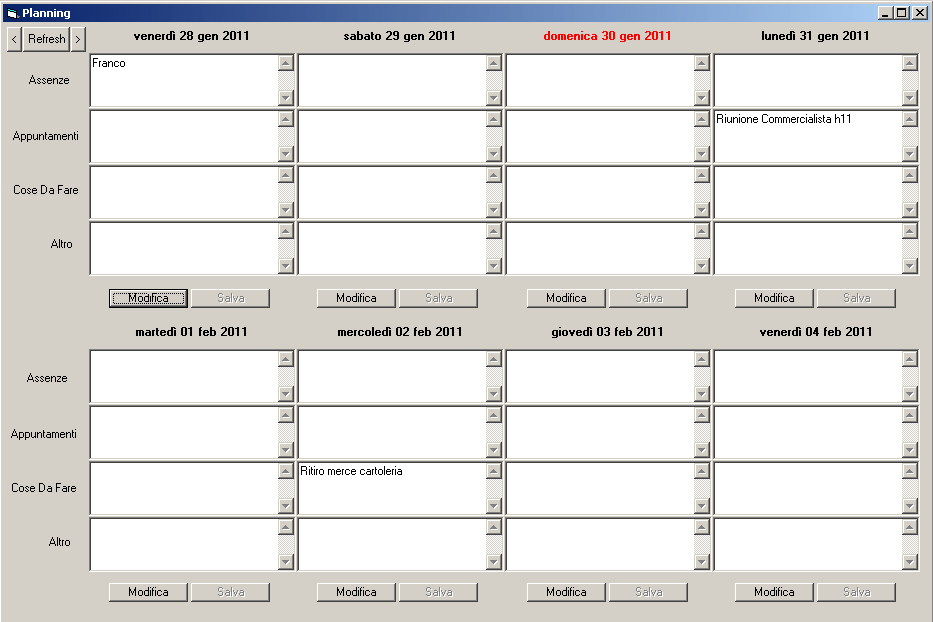Advance to next days with the right arrow button

[78, 39]
